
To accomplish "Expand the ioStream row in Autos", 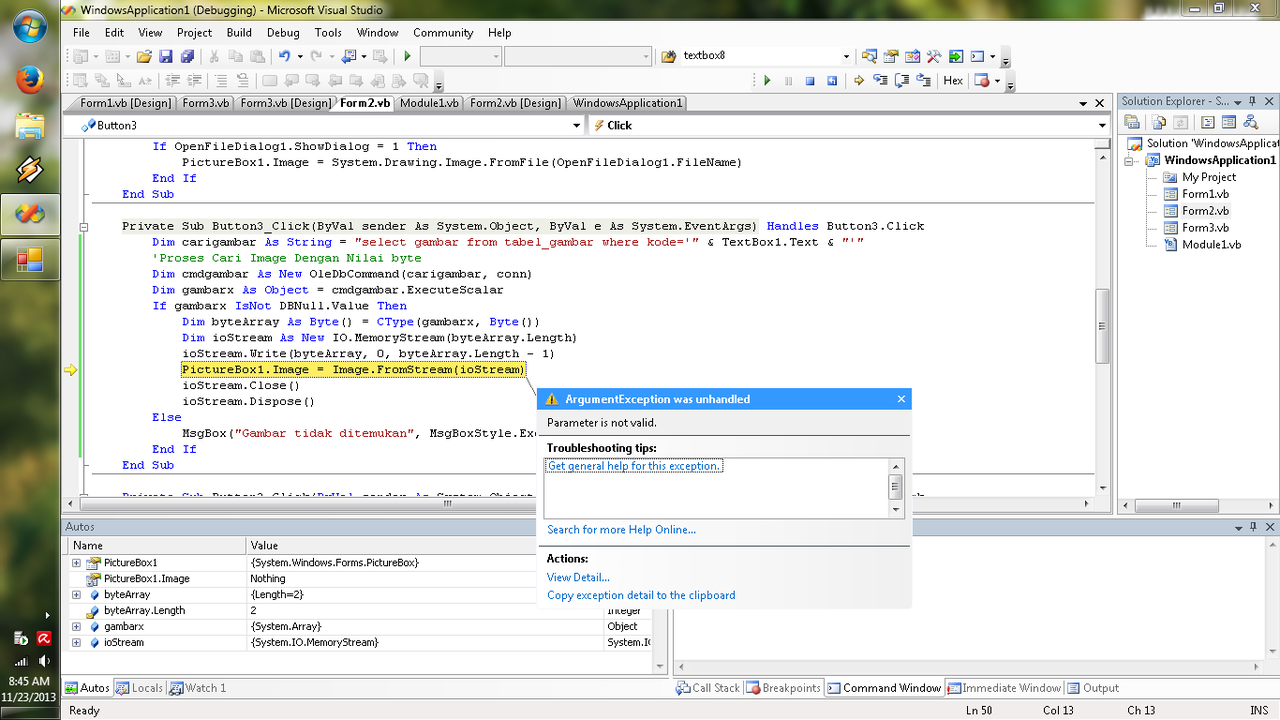I will [76, 643].
